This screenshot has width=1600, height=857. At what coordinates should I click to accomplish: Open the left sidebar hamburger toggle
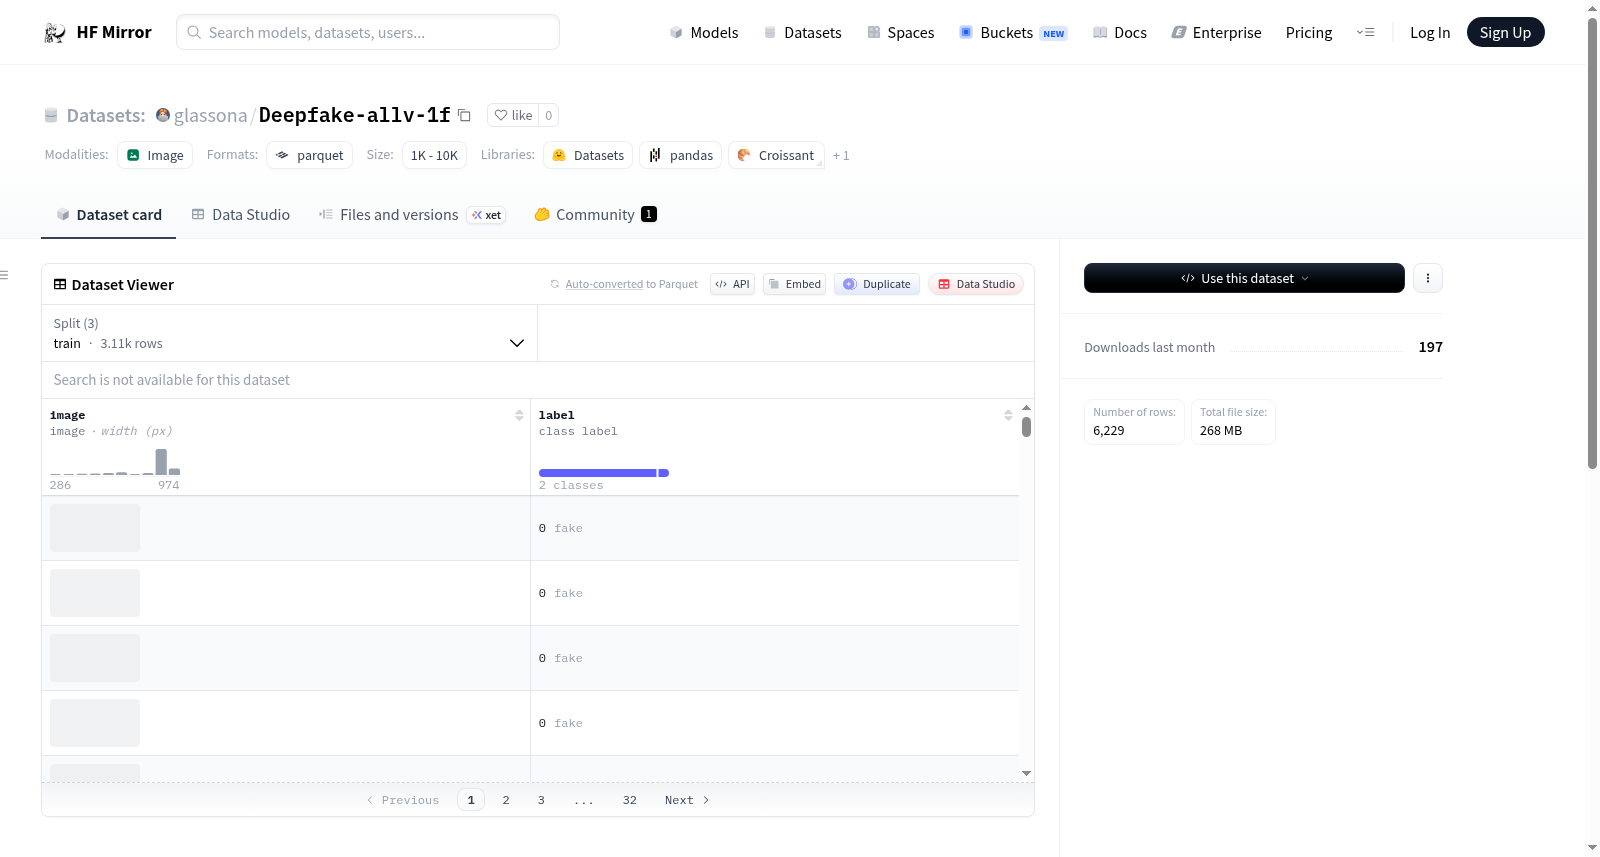point(4,275)
